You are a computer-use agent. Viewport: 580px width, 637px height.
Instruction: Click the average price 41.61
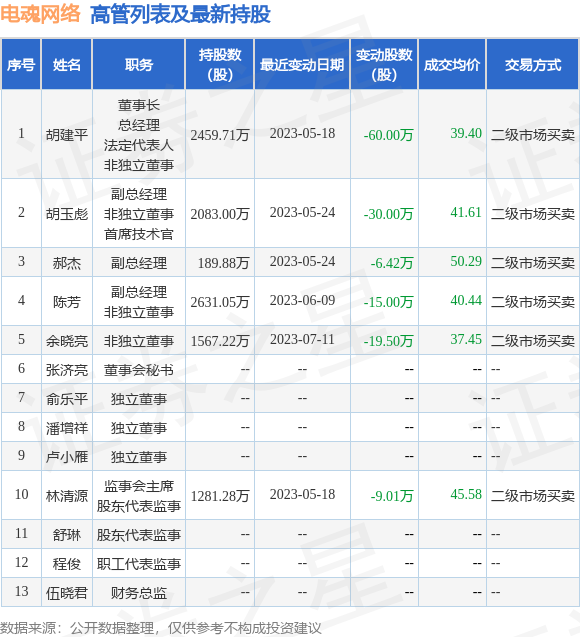pos(466,212)
